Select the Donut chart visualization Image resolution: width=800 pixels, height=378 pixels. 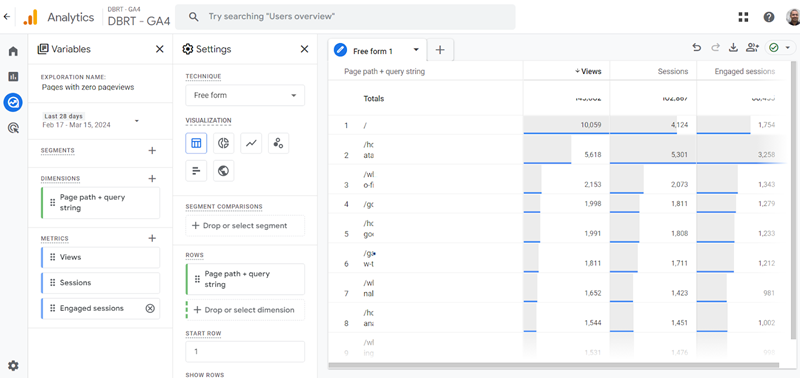(223, 143)
